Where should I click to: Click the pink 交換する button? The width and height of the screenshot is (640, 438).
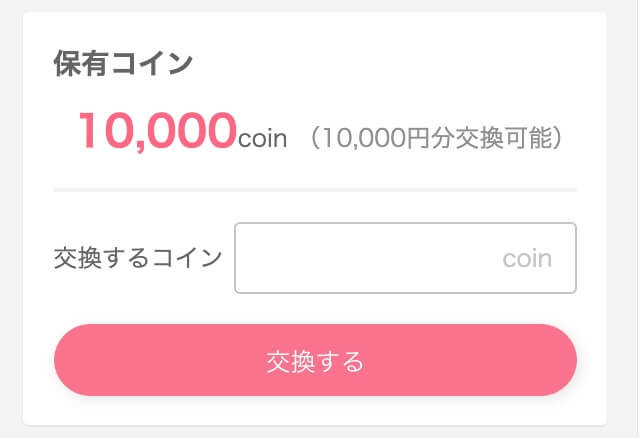click(315, 360)
